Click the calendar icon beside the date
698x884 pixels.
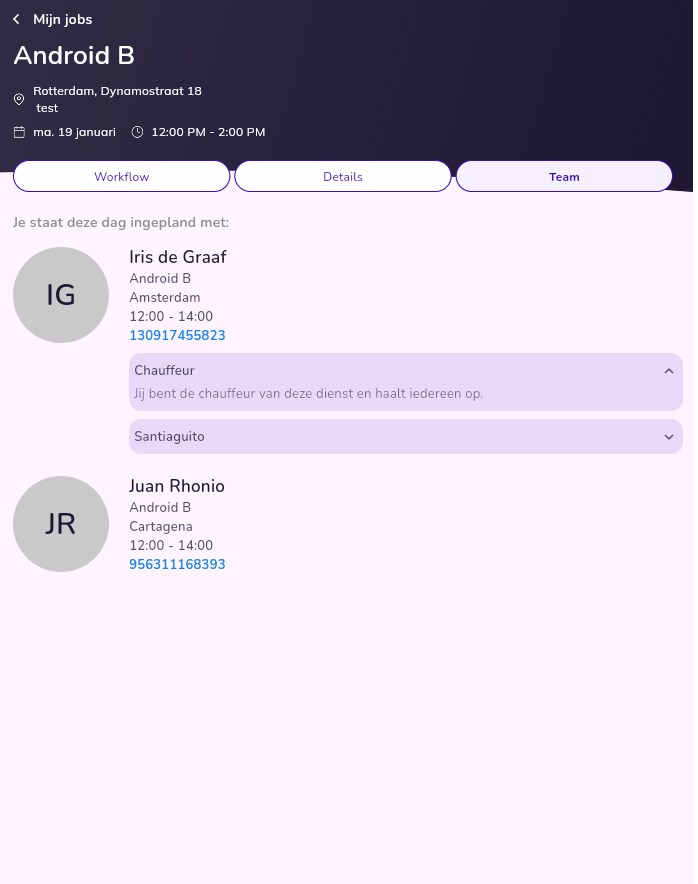pyautogui.click(x=19, y=132)
